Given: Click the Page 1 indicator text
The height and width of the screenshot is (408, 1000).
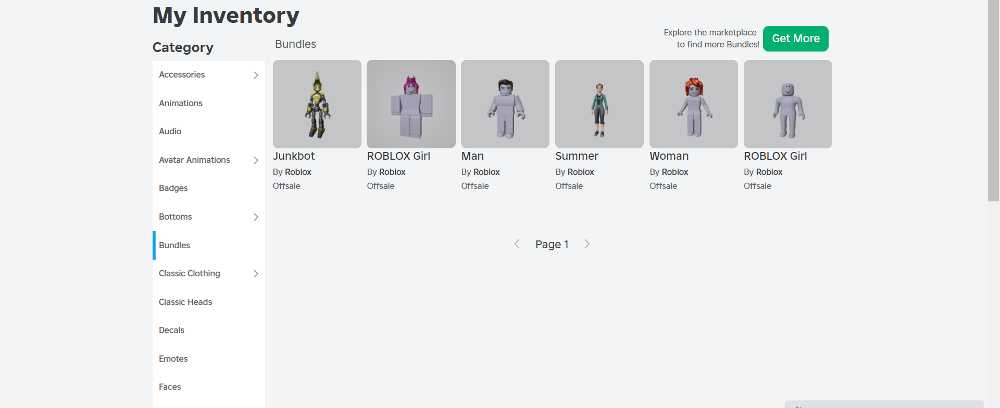Looking at the screenshot, I should 552,244.
